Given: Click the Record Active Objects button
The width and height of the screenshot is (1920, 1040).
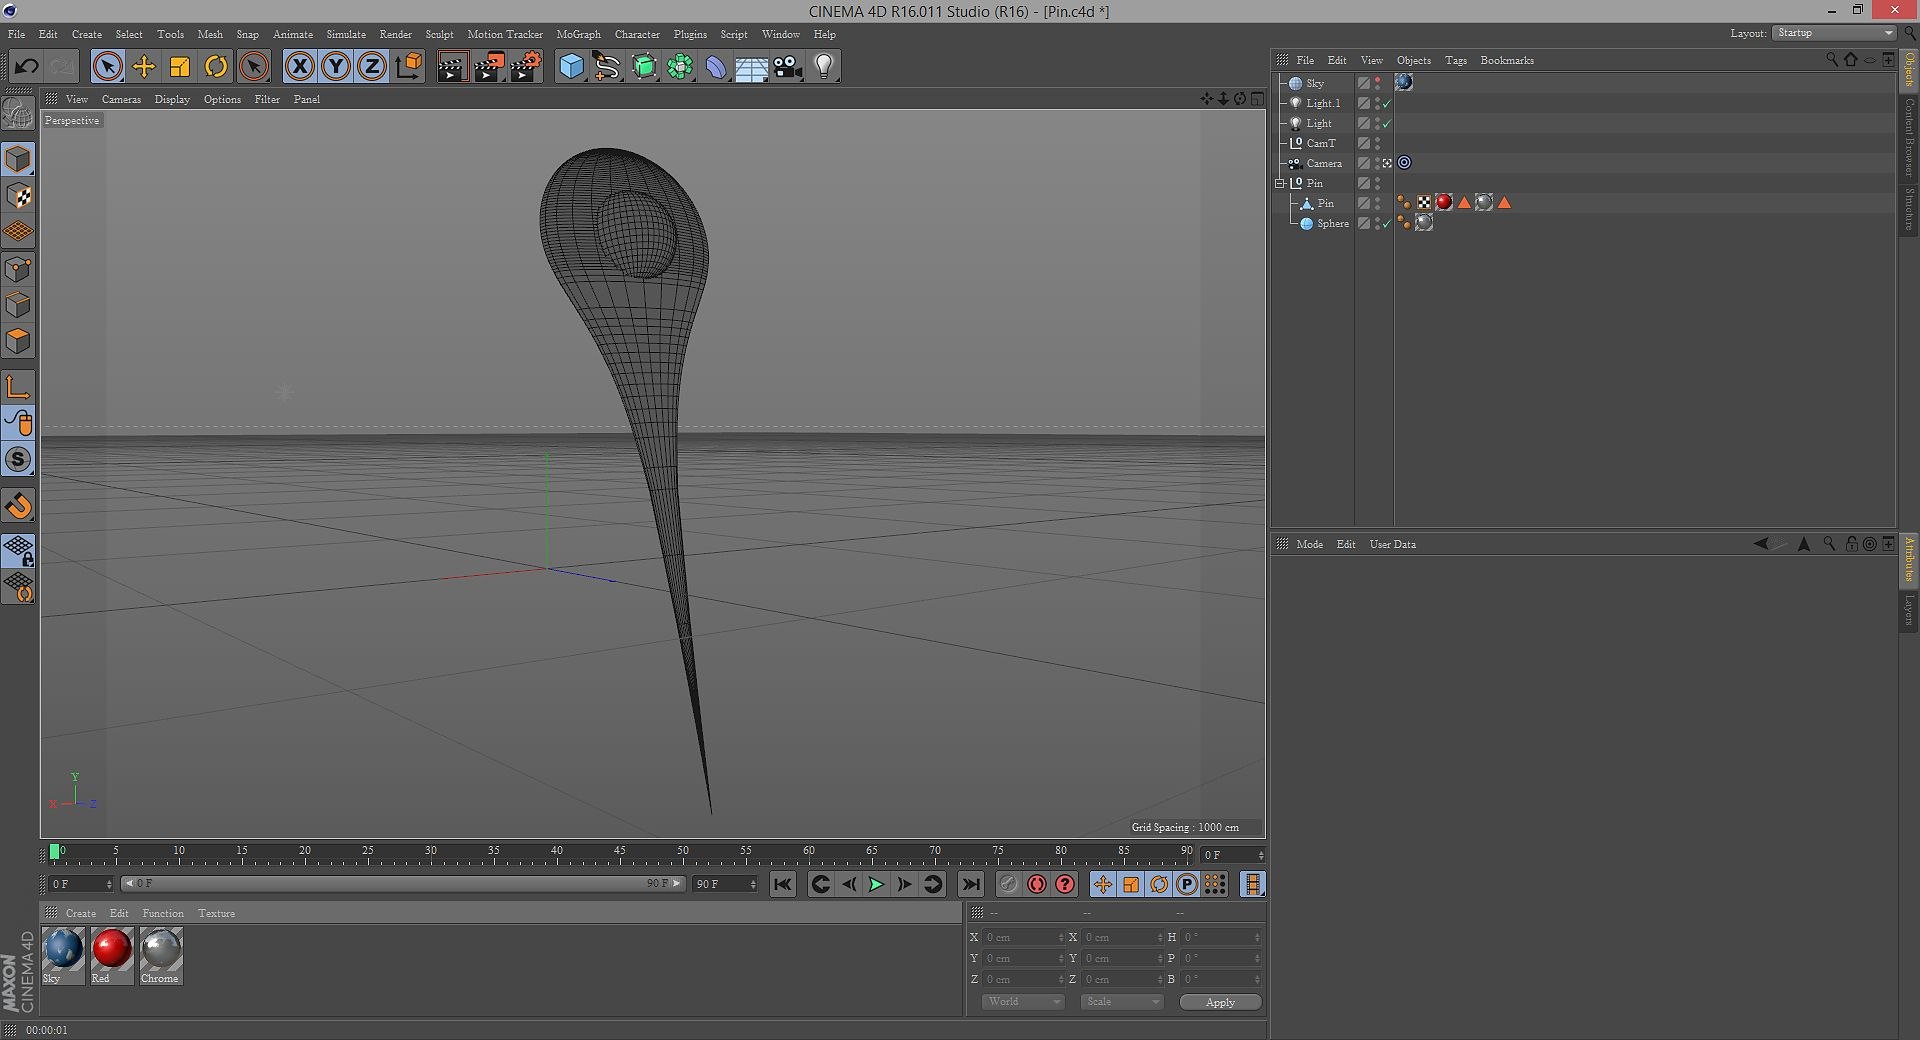Looking at the screenshot, I should click(1008, 884).
